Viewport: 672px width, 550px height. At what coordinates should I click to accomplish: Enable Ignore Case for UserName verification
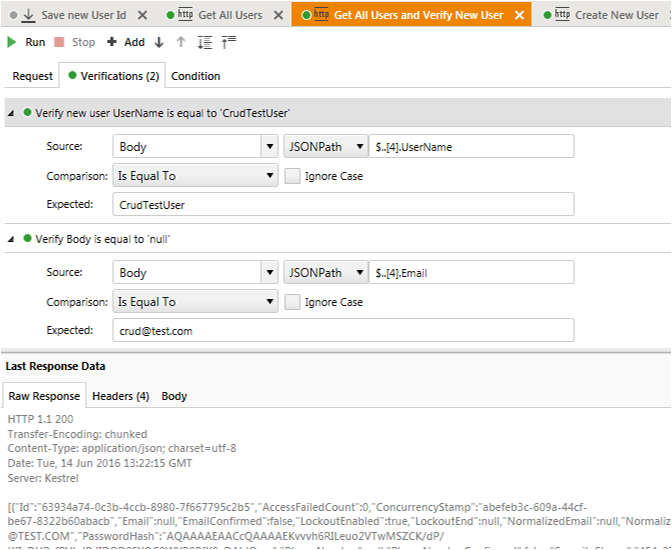(x=292, y=176)
